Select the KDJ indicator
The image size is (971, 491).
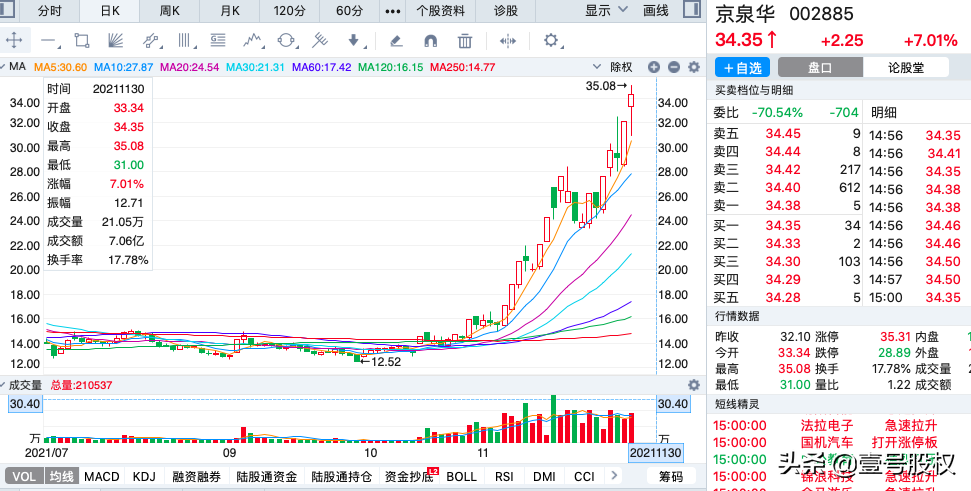click(x=144, y=476)
